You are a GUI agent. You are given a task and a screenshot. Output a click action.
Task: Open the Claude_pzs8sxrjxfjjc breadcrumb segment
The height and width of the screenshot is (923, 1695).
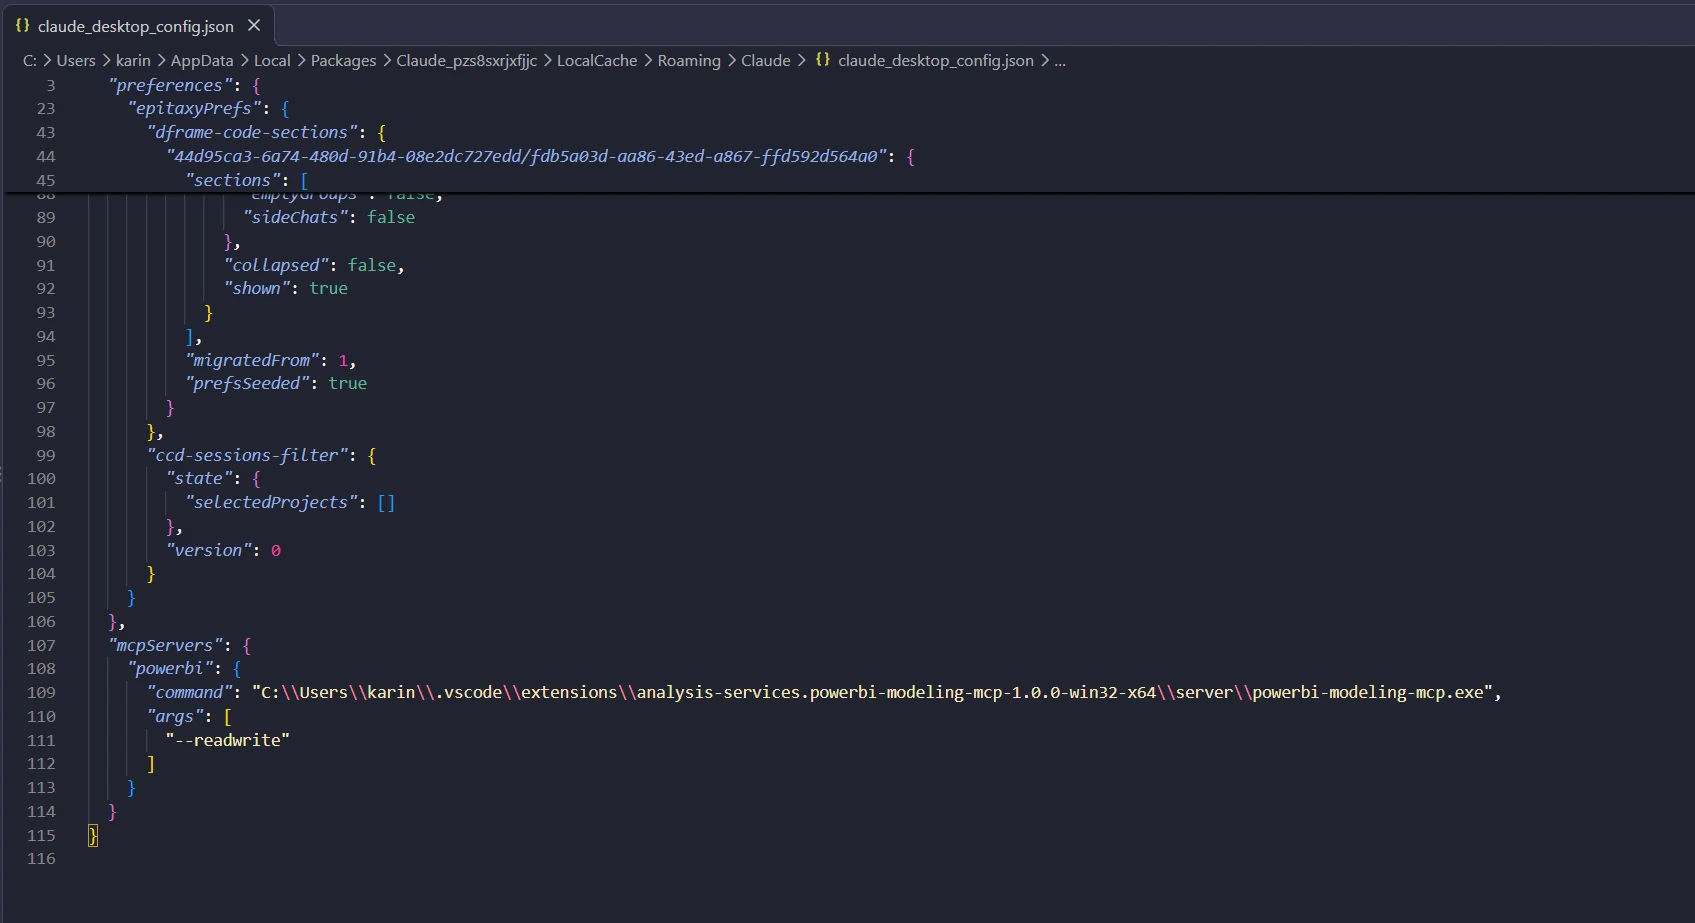coord(466,61)
